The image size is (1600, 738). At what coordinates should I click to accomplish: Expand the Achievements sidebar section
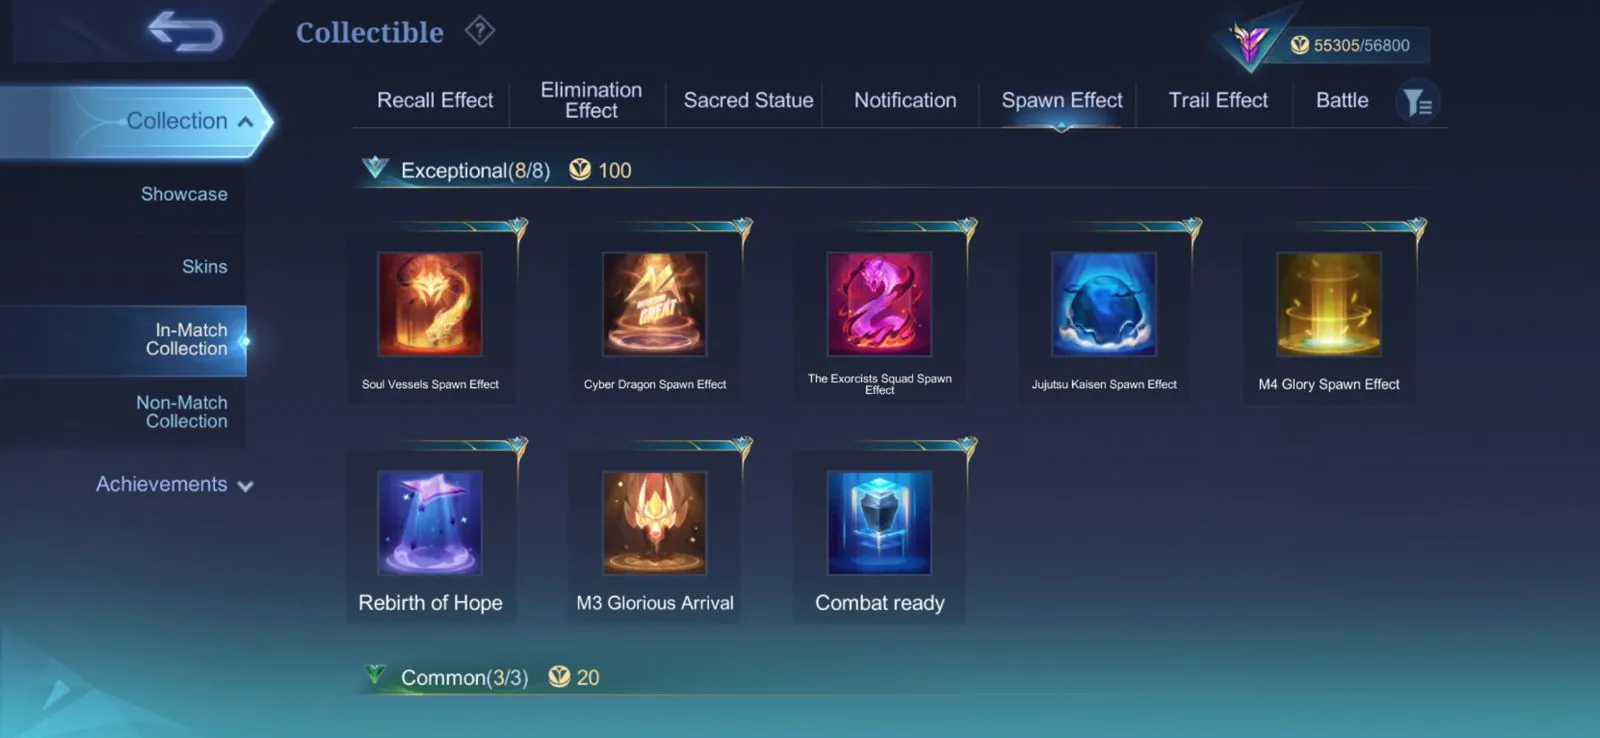pyautogui.click(x=174, y=484)
